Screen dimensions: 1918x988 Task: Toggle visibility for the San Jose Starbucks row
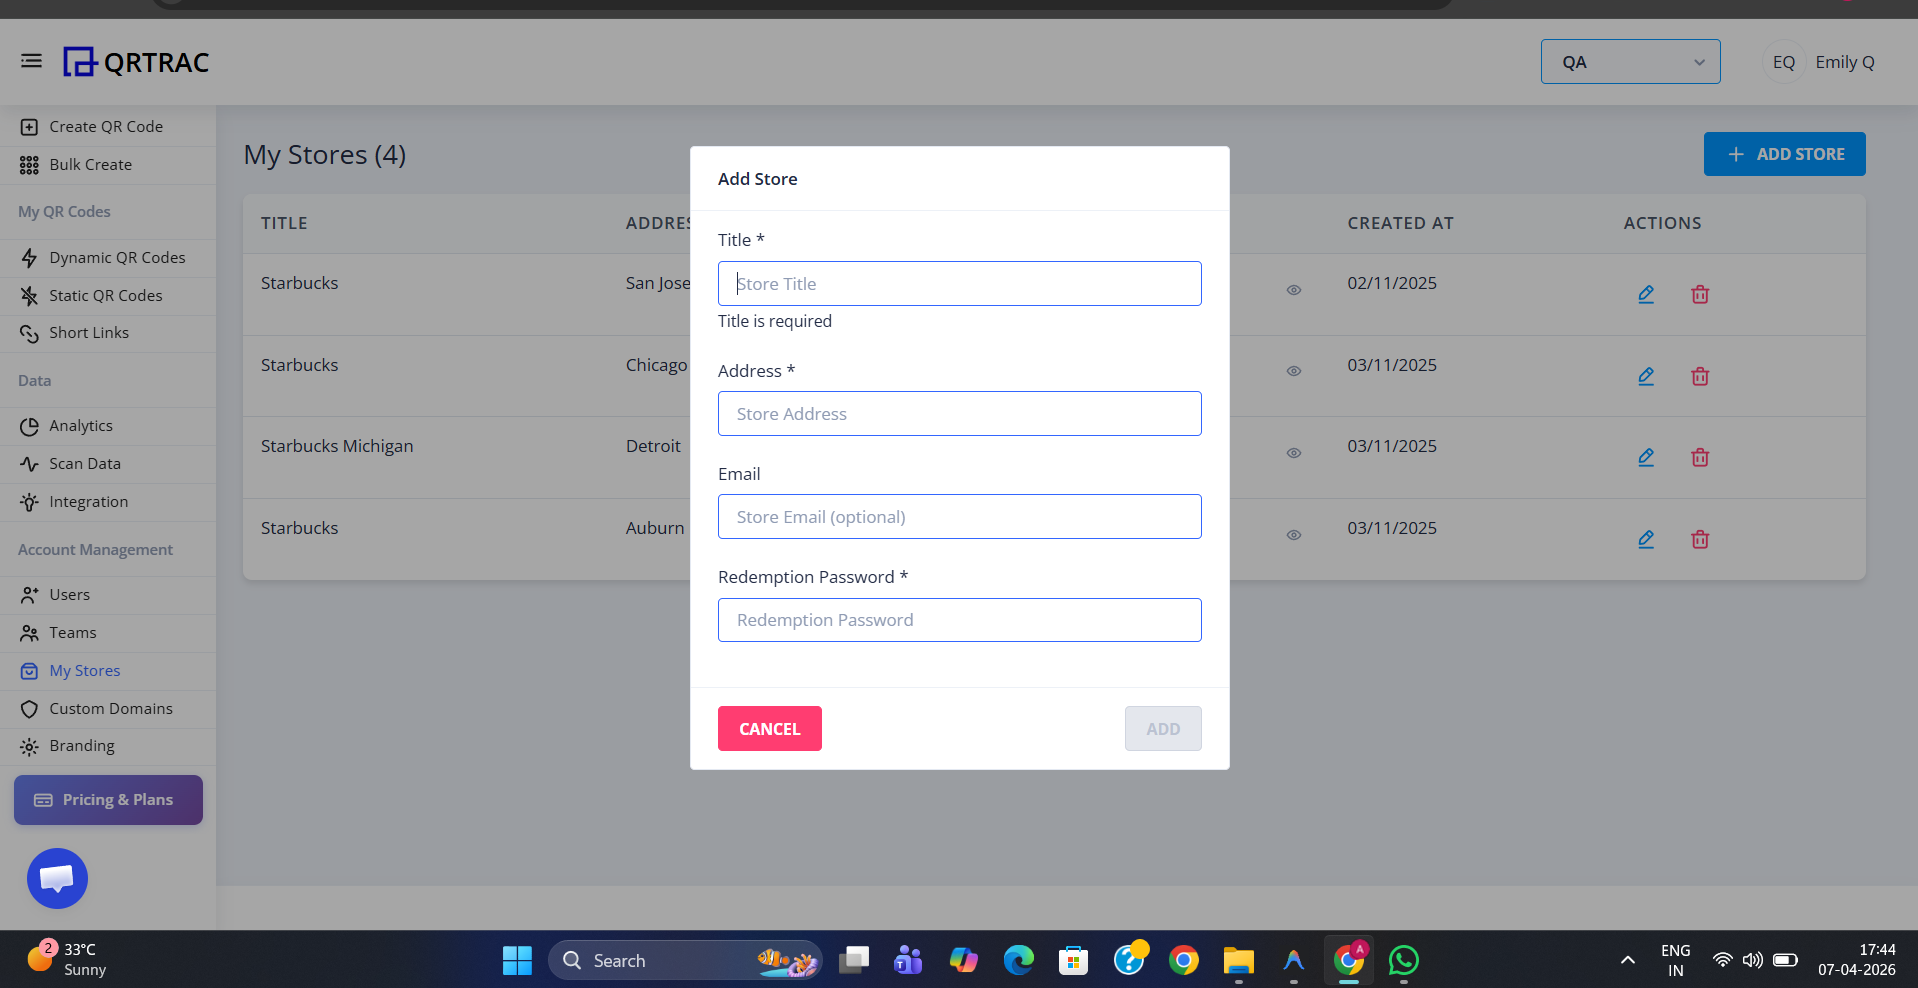pos(1293,289)
